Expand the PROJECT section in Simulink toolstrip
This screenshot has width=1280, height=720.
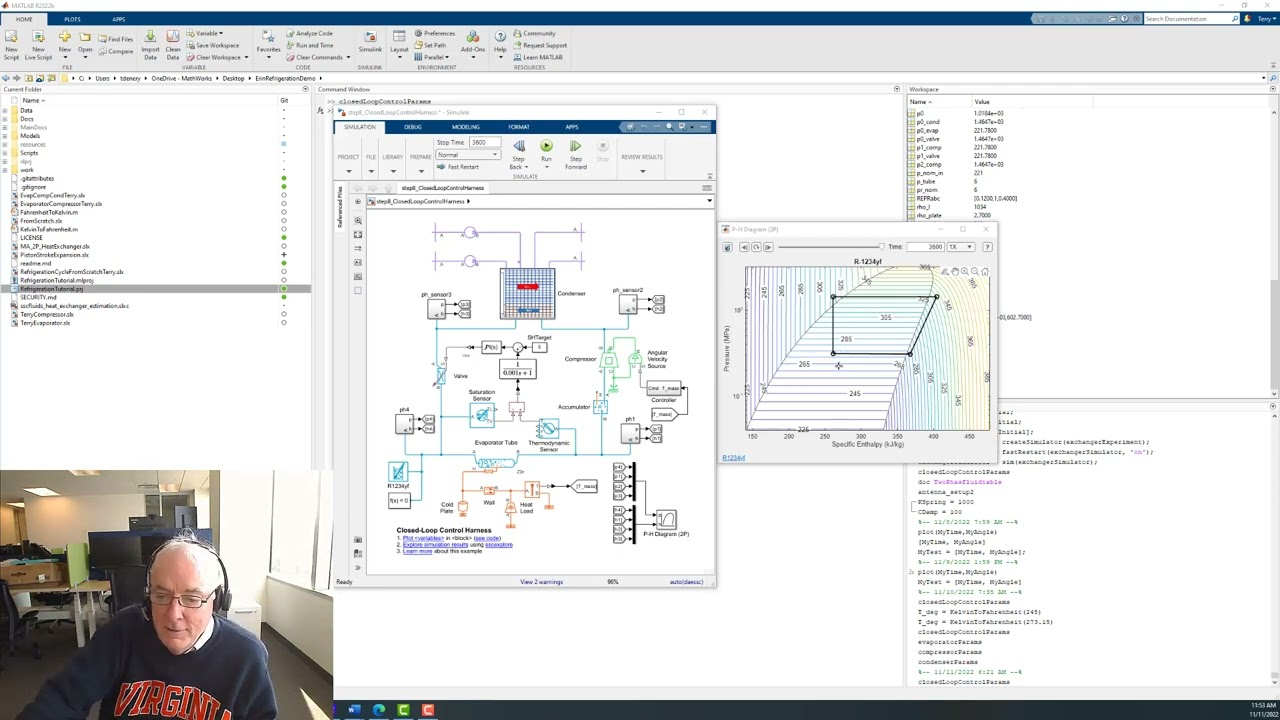[x=348, y=171]
